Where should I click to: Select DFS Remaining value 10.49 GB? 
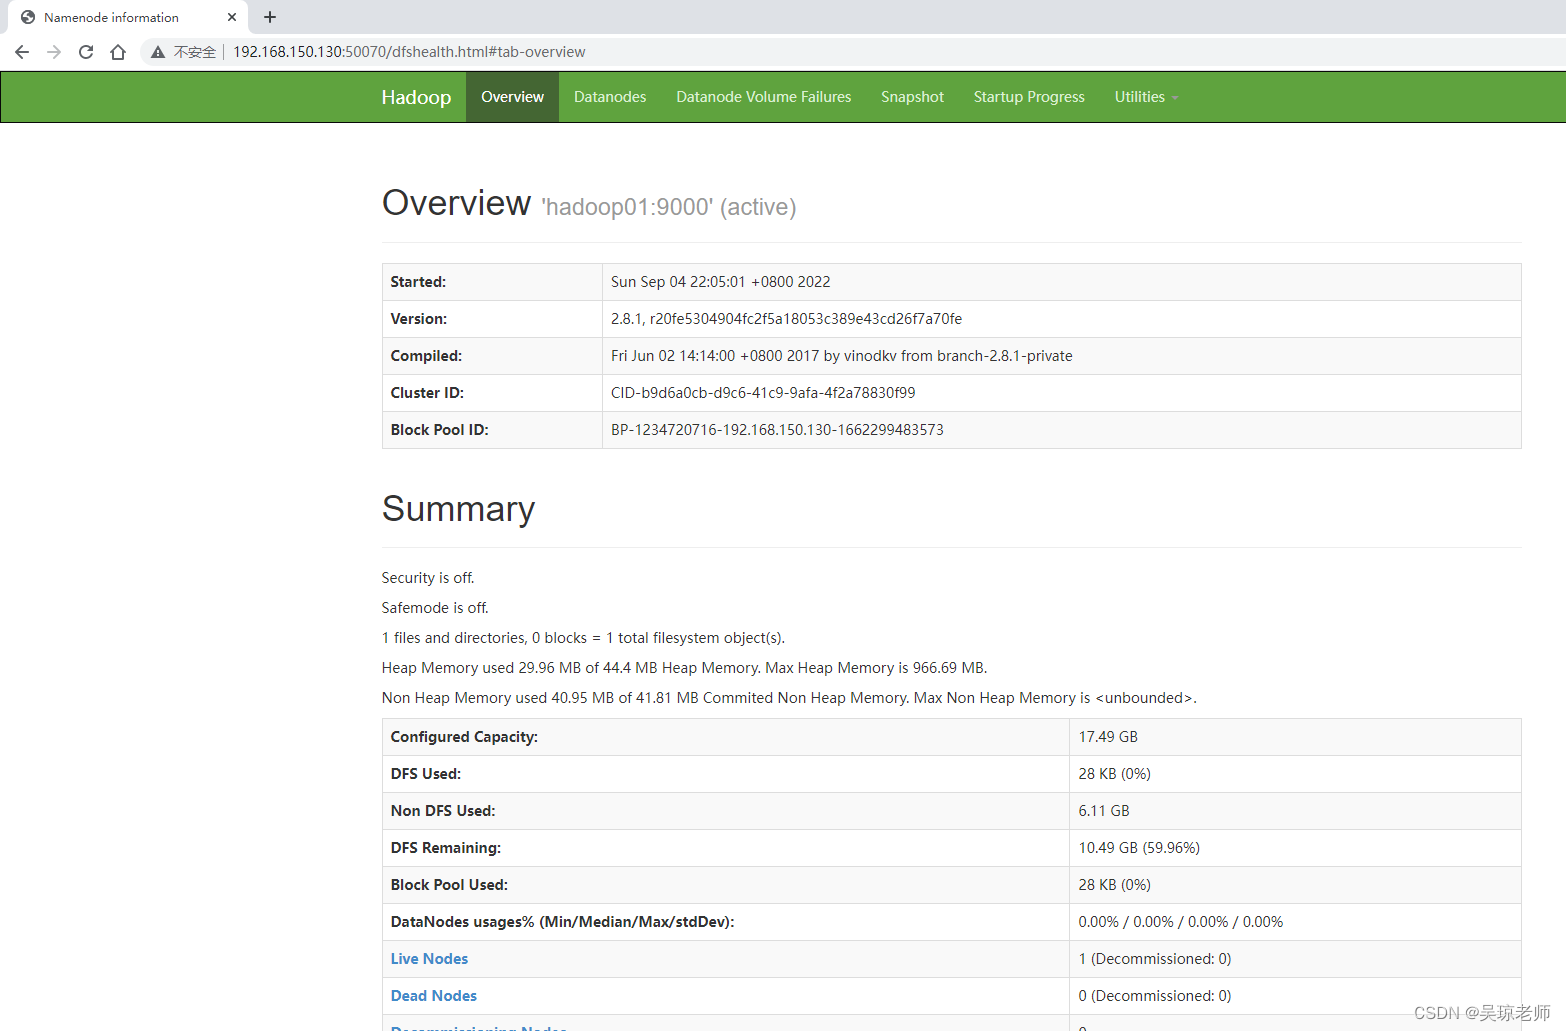[1139, 848]
